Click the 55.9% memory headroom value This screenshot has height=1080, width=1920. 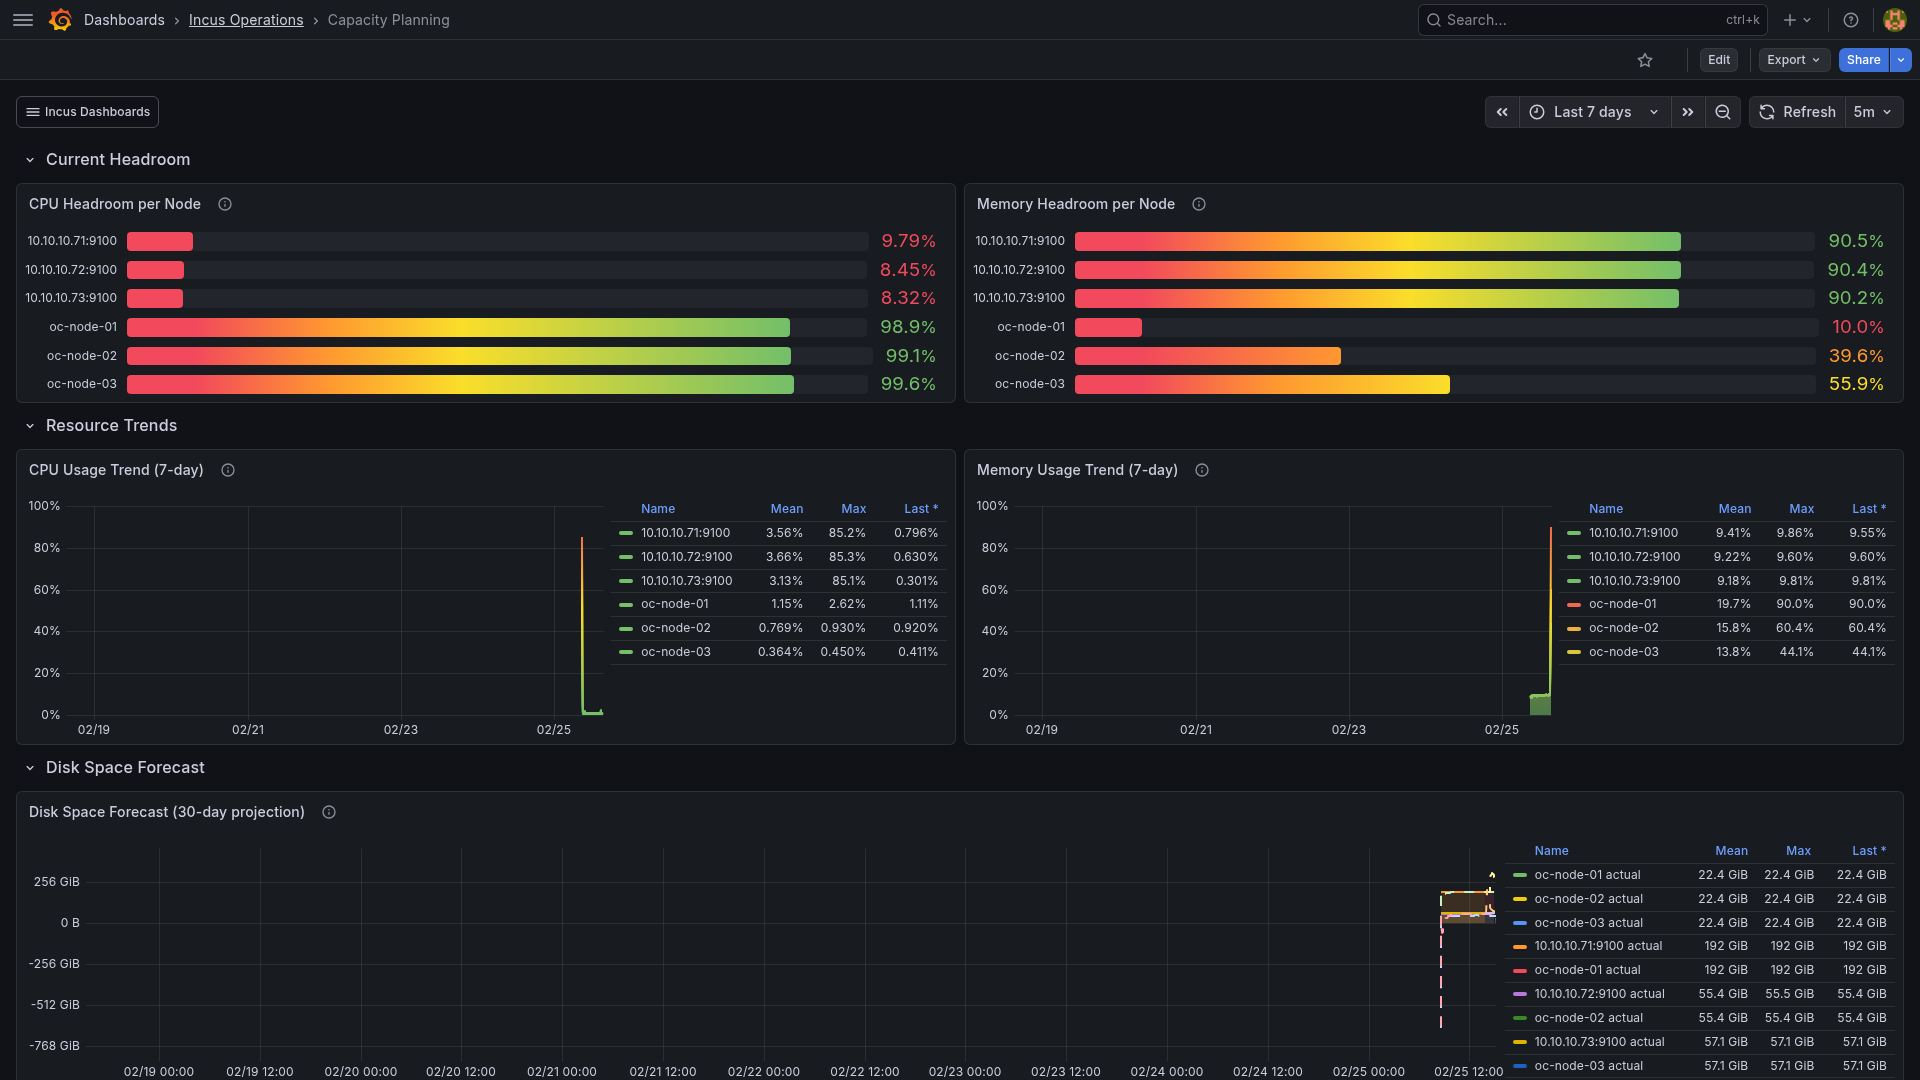[x=1856, y=384]
